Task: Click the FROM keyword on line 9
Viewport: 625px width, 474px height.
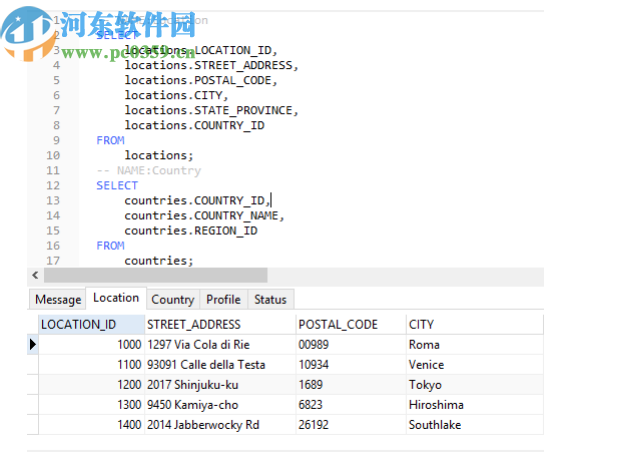Action: tap(110, 140)
